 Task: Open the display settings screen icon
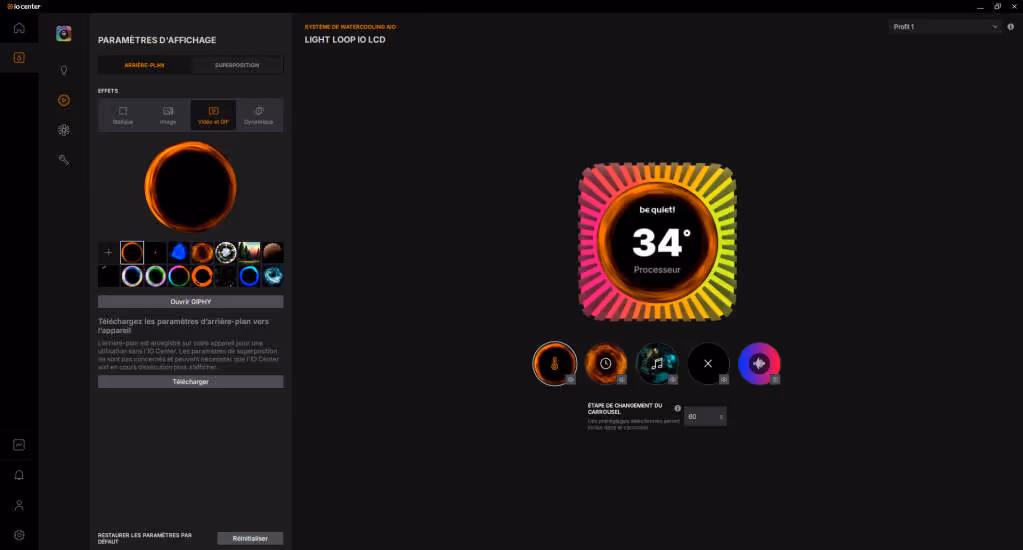pos(63,100)
